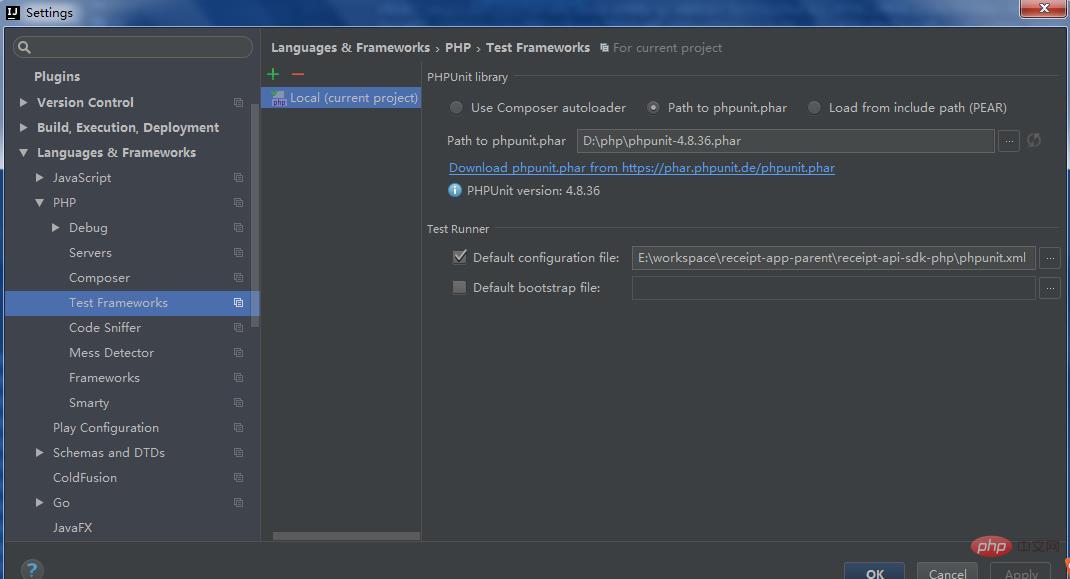This screenshot has width=1070, height=579.
Task: Open the Mess Detector settings page
Action: point(111,353)
